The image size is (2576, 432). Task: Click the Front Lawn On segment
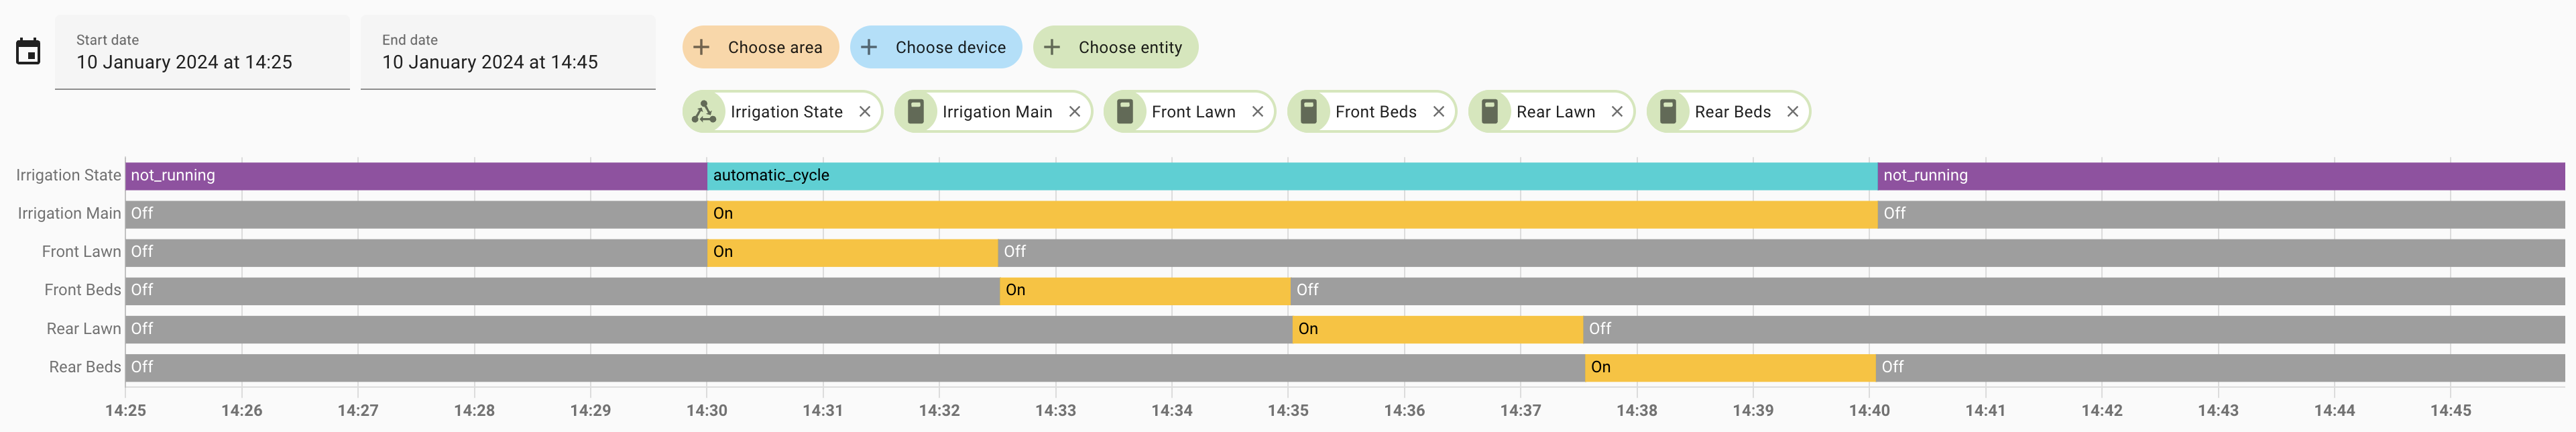(852, 252)
